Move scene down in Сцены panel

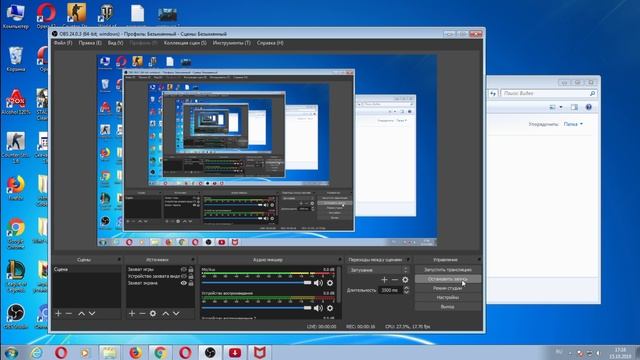click(x=92, y=313)
